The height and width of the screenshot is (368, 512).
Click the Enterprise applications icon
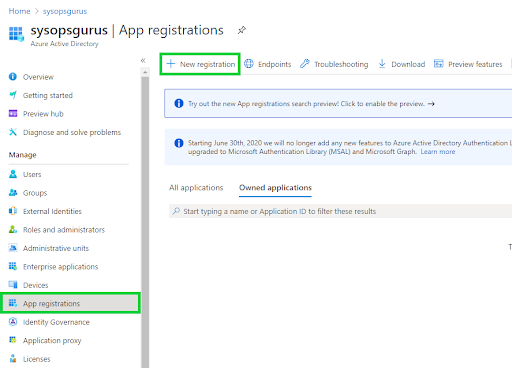point(13,266)
